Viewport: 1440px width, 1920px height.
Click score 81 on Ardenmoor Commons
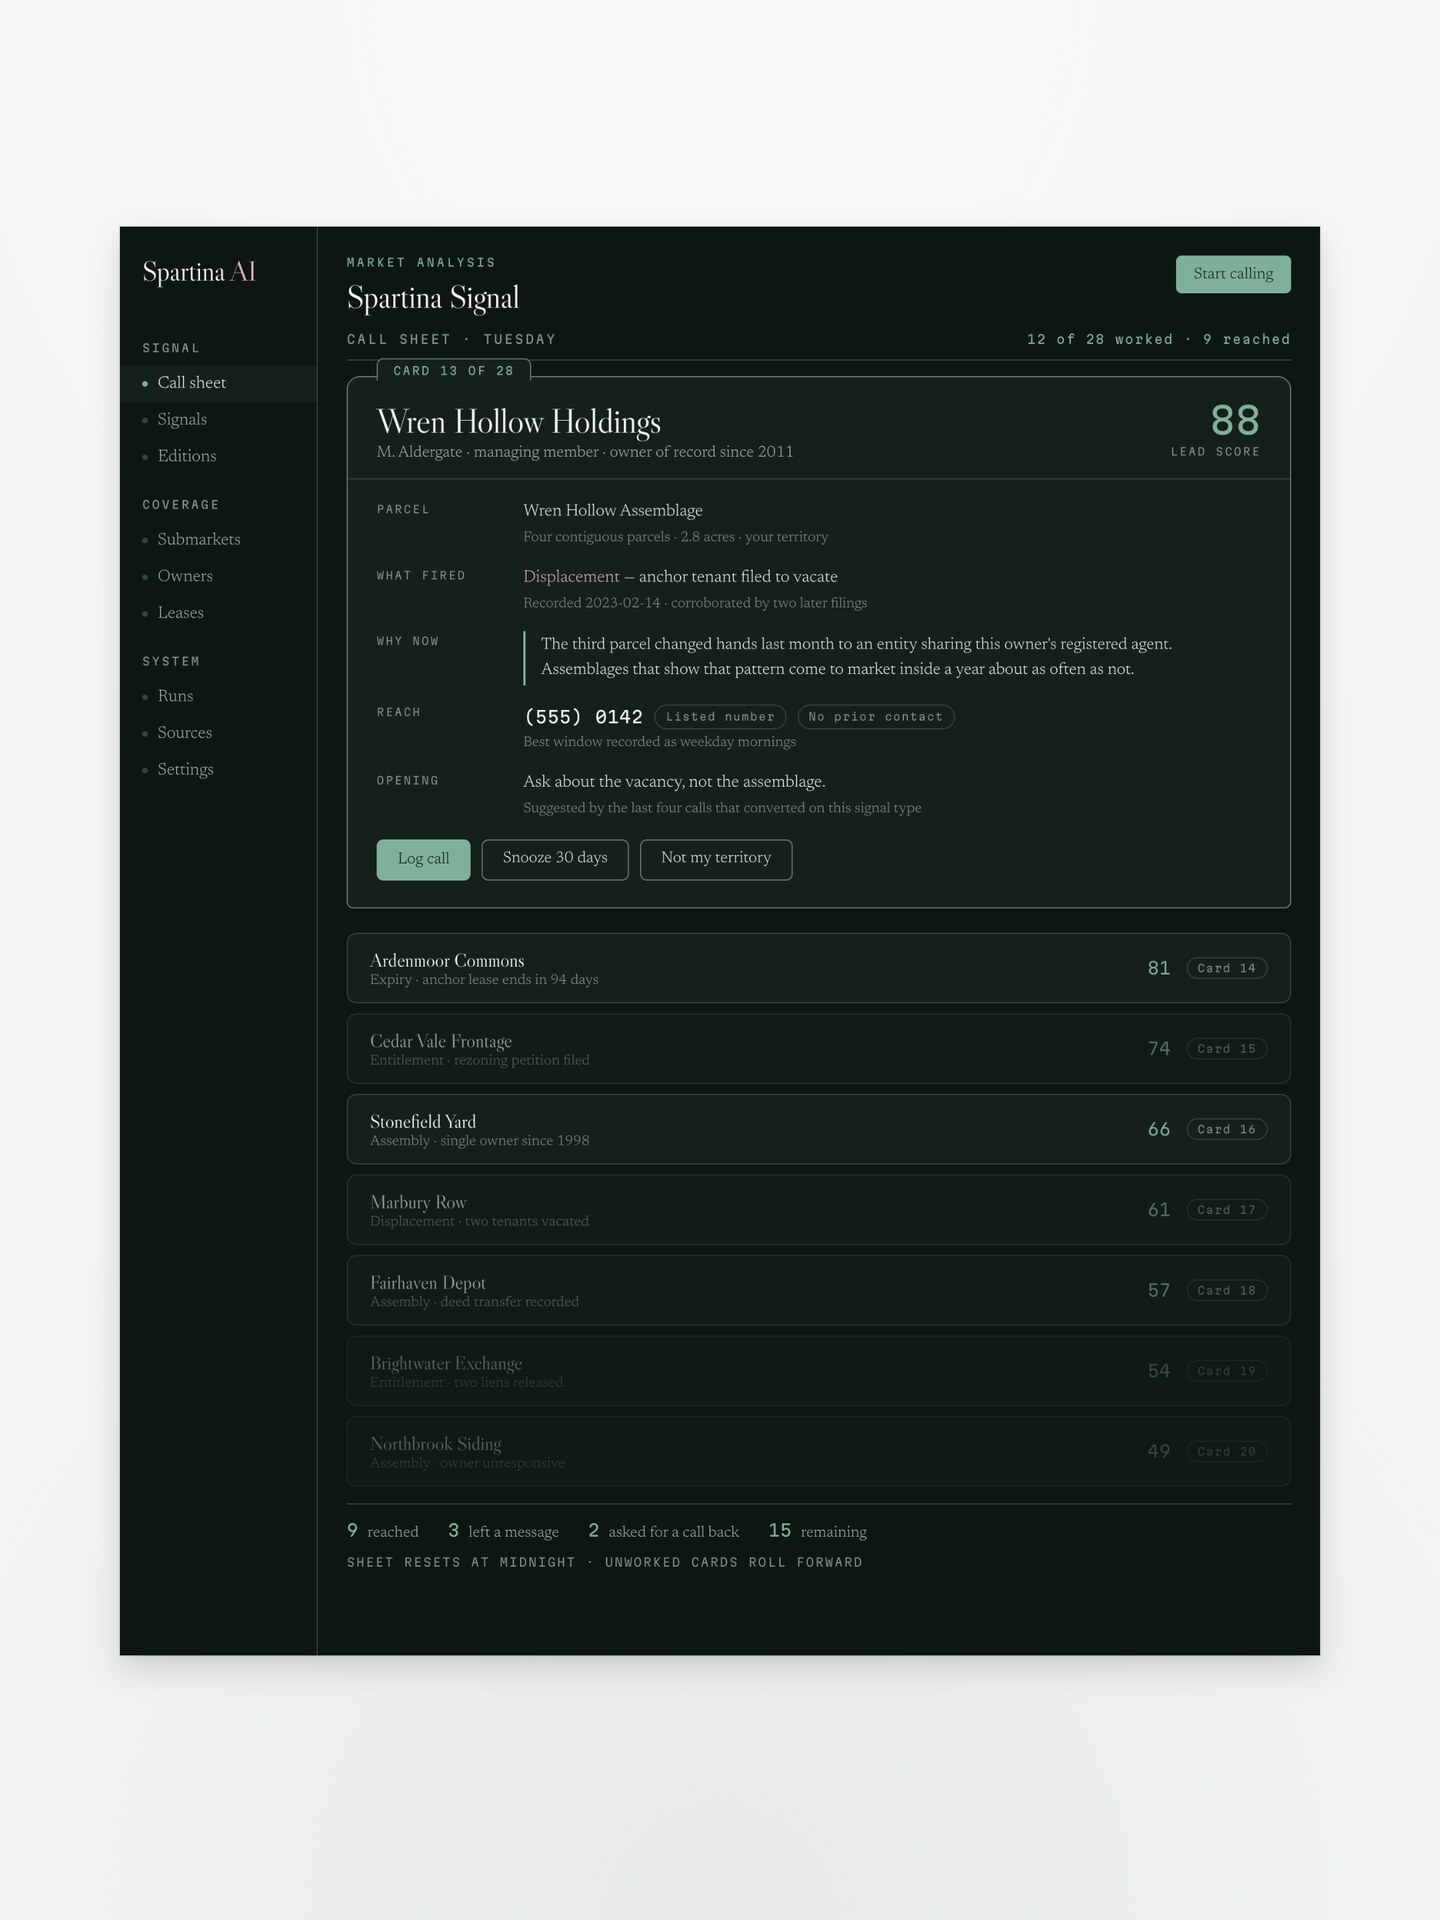[1159, 968]
